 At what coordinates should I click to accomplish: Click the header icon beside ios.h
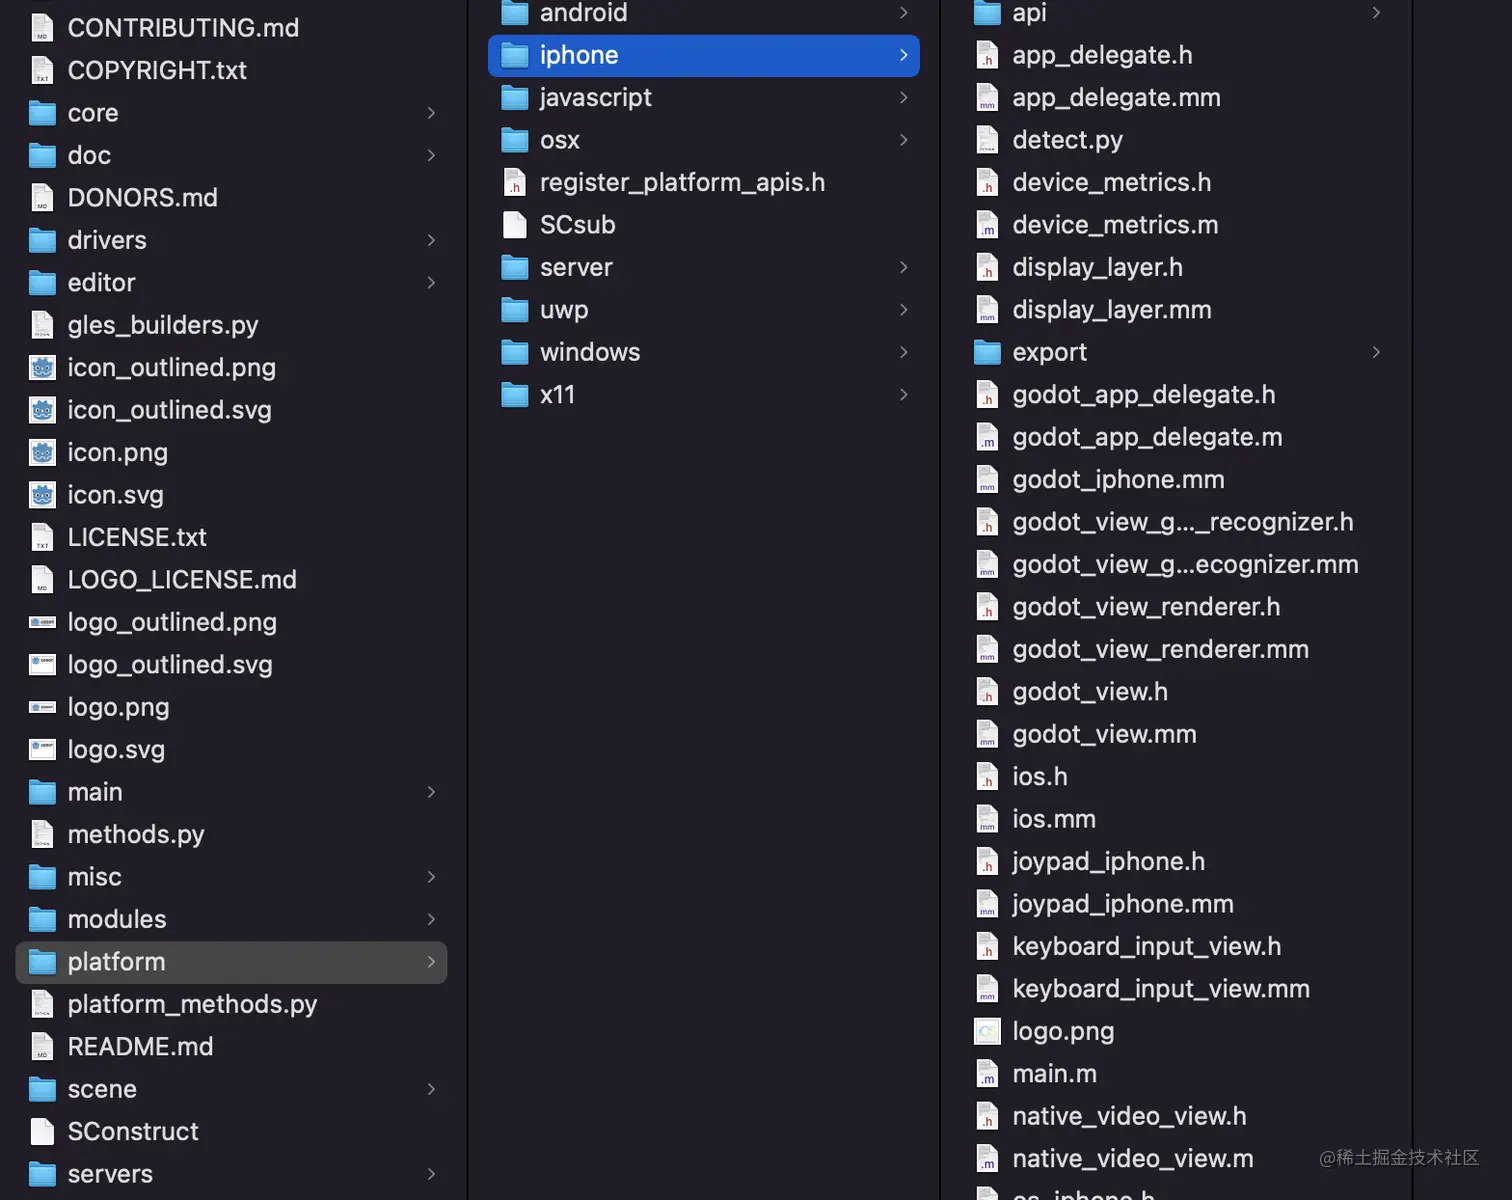tap(987, 777)
